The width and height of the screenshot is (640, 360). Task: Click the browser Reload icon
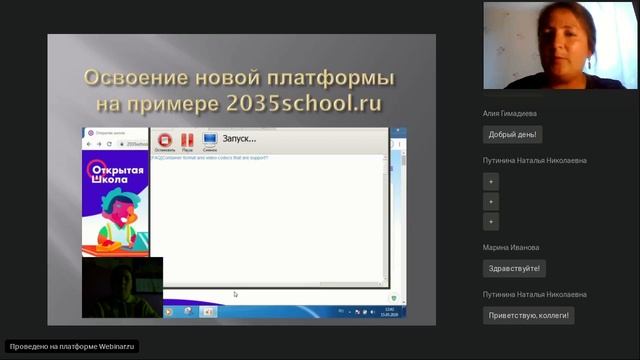pyautogui.click(x=109, y=144)
